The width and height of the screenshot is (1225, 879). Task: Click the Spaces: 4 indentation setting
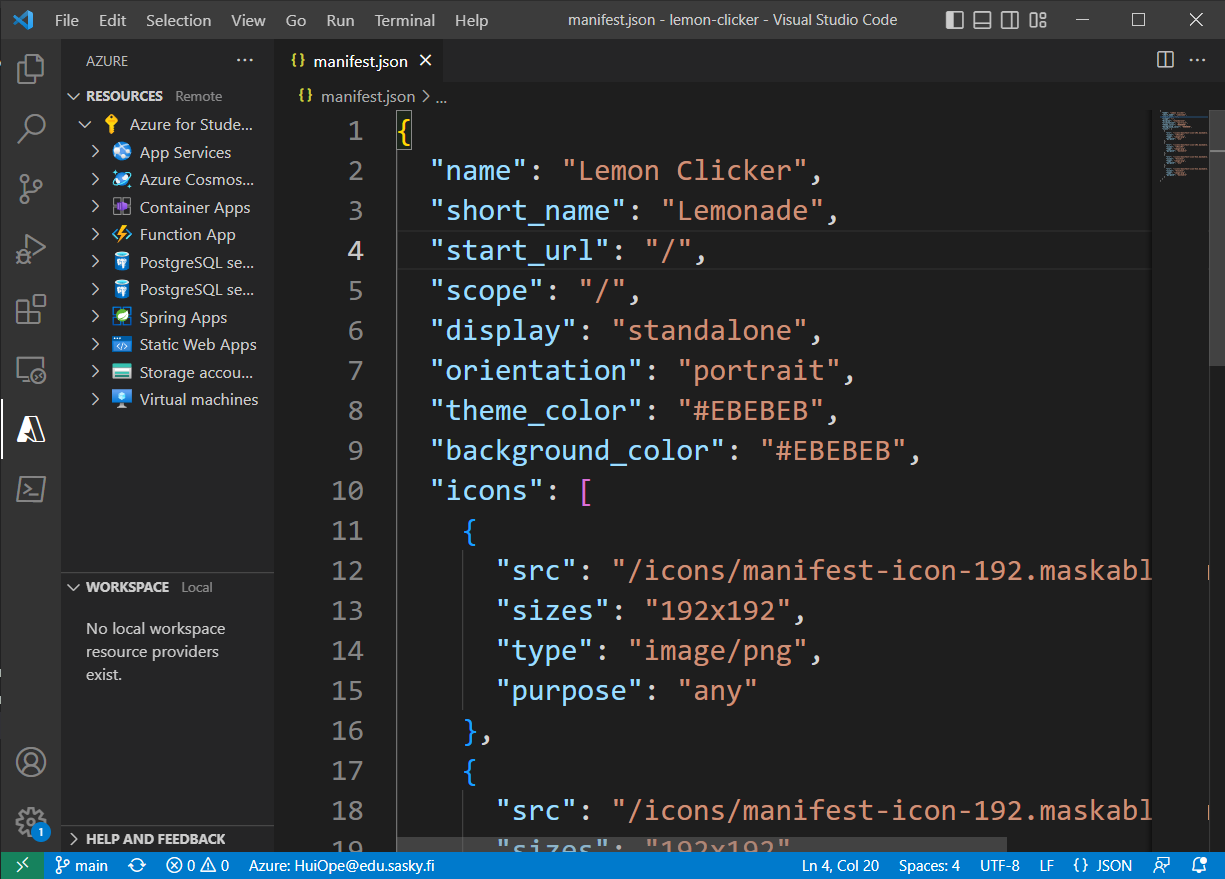929,866
